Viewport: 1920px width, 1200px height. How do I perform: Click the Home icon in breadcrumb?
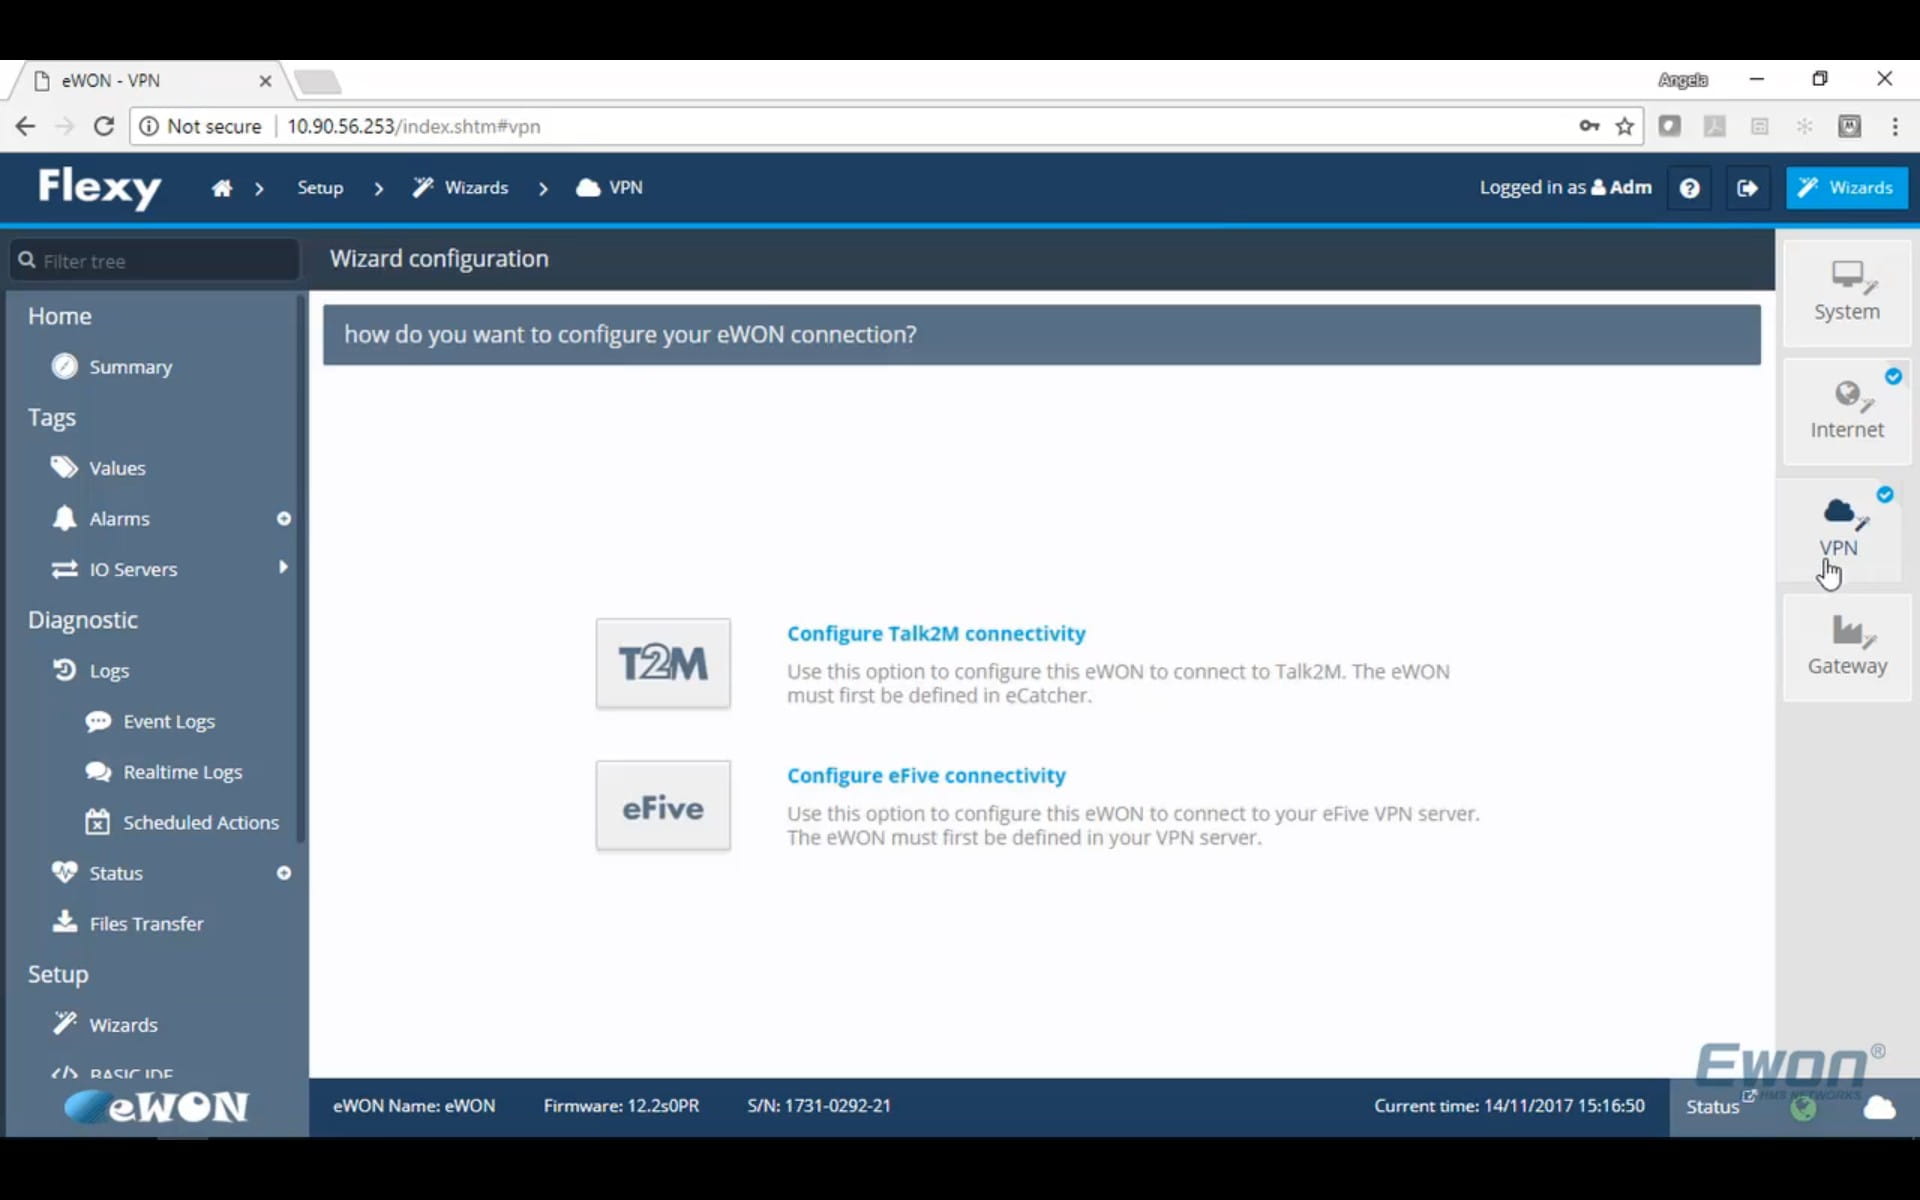click(222, 188)
